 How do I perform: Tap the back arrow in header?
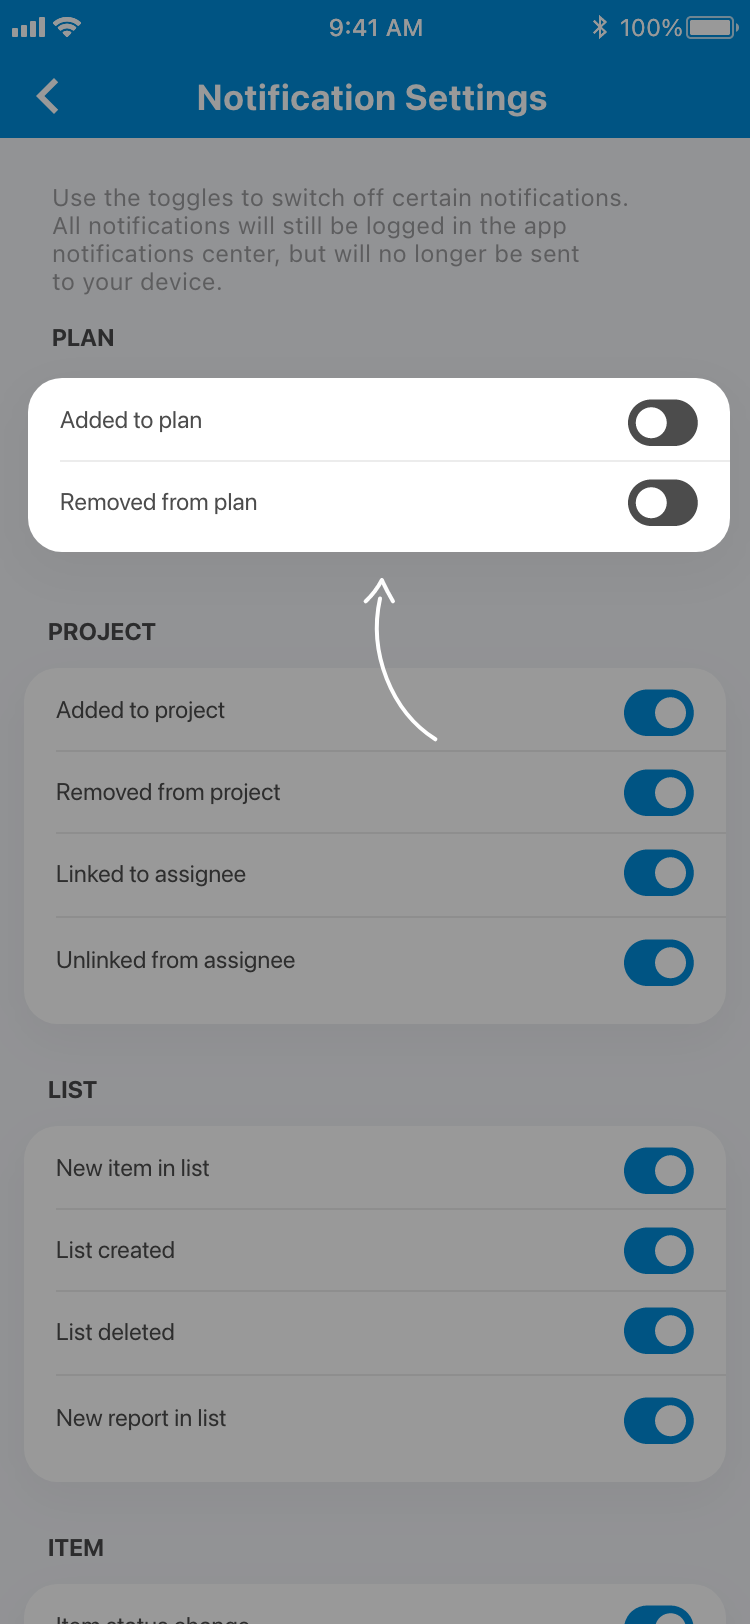[47, 97]
